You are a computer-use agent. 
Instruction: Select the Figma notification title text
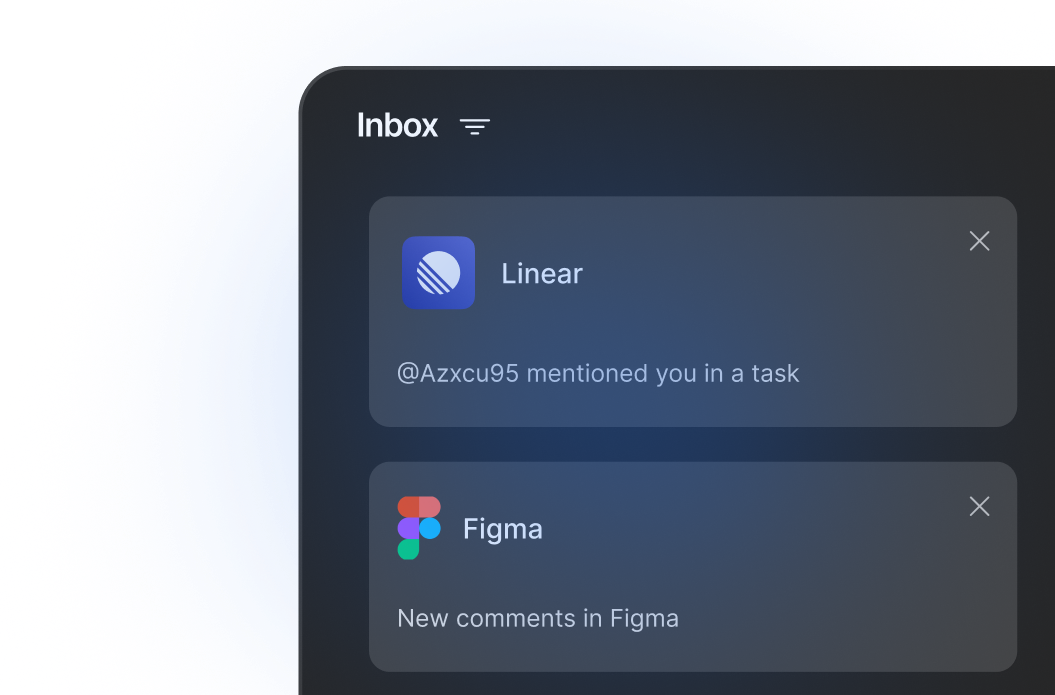(502, 529)
